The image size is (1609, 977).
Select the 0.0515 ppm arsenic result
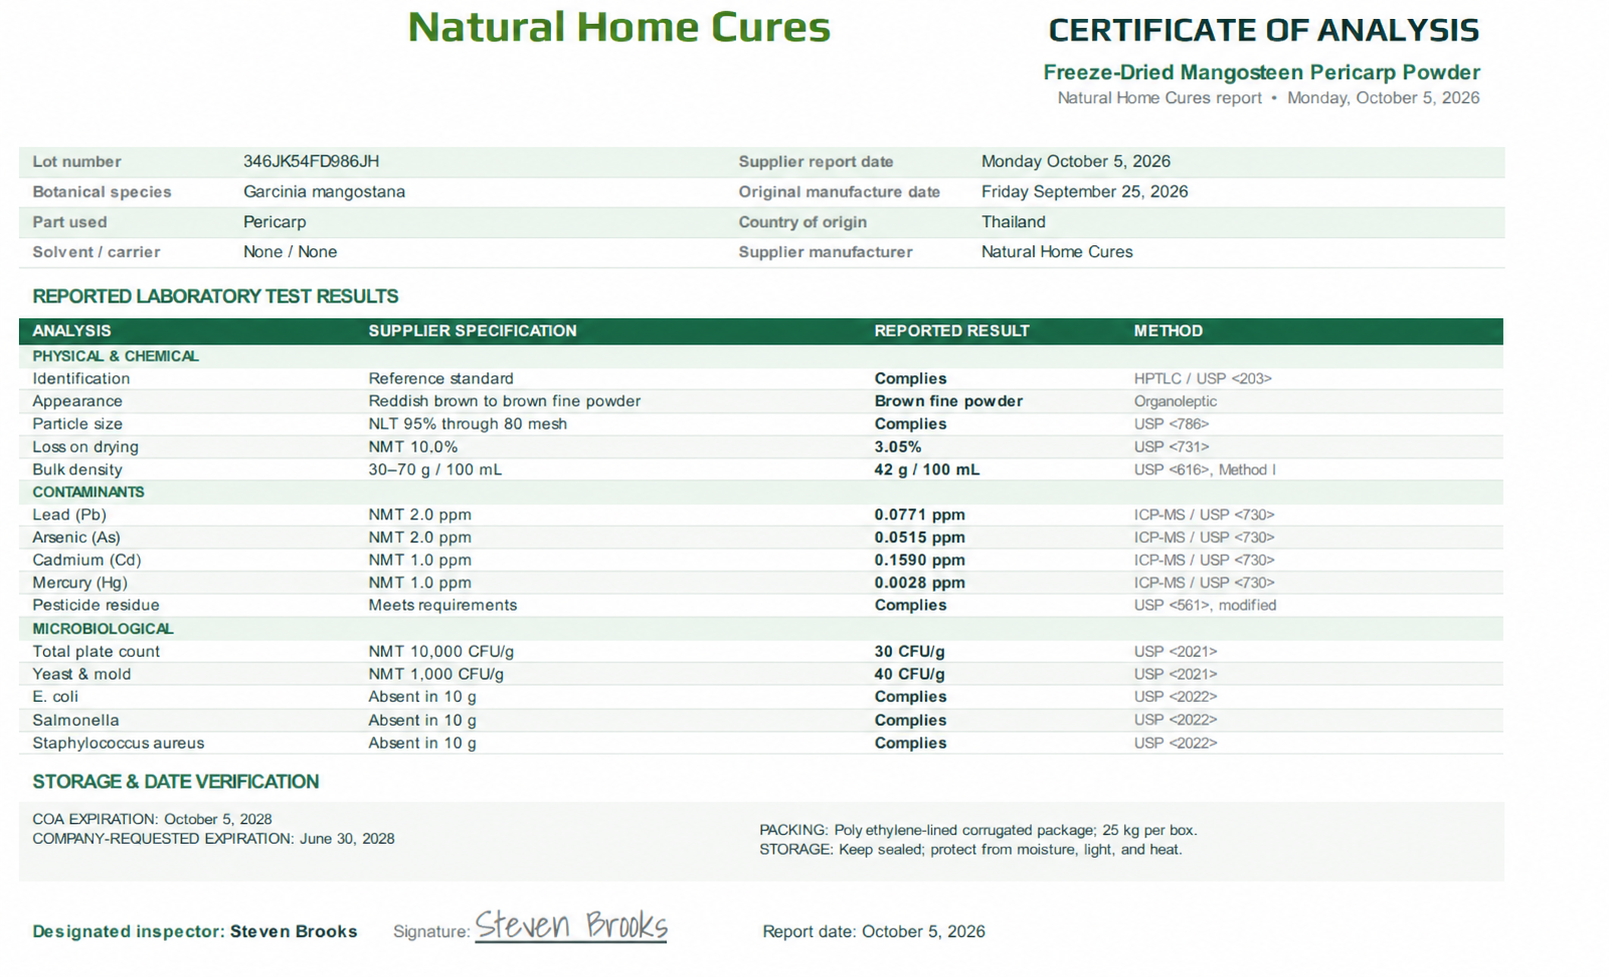(919, 538)
